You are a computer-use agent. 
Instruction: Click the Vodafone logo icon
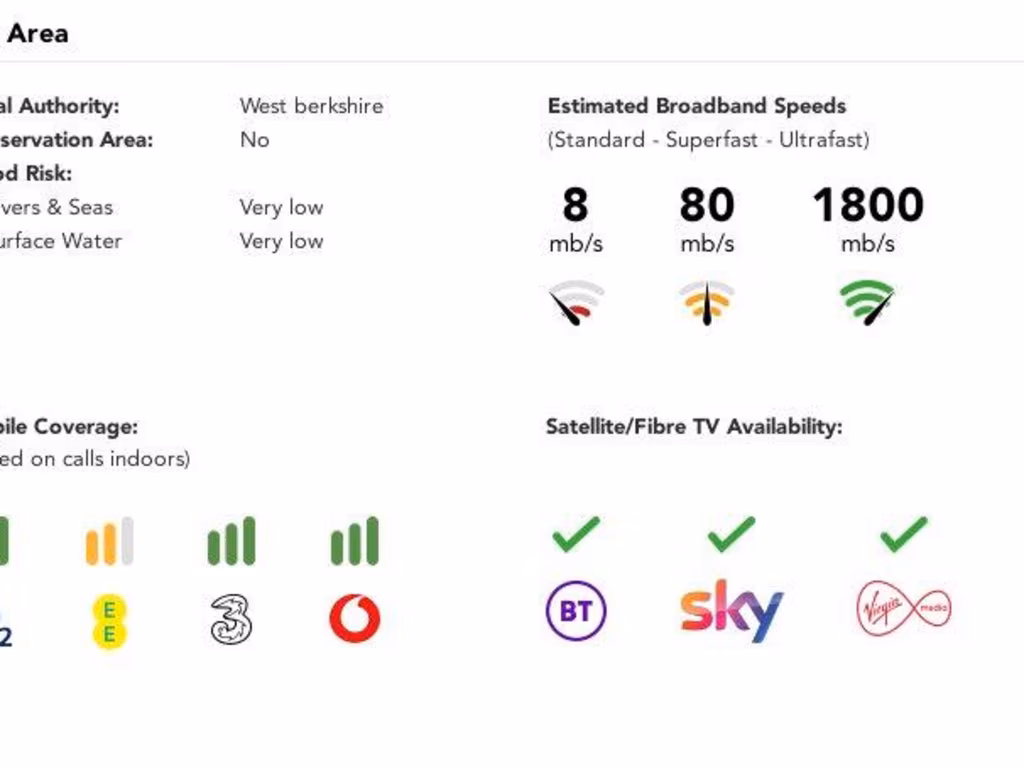(x=355, y=619)
